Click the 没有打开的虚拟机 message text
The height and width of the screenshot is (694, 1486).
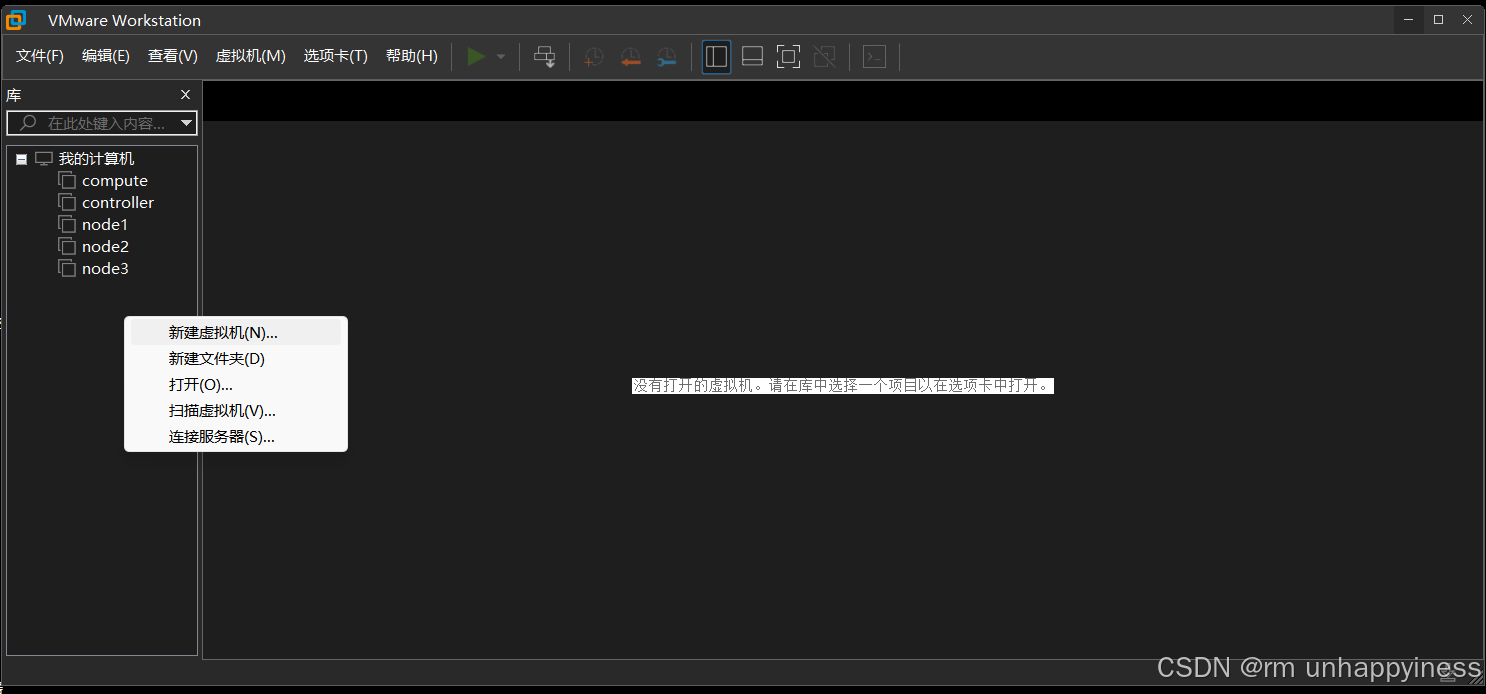tap(842, 385)
